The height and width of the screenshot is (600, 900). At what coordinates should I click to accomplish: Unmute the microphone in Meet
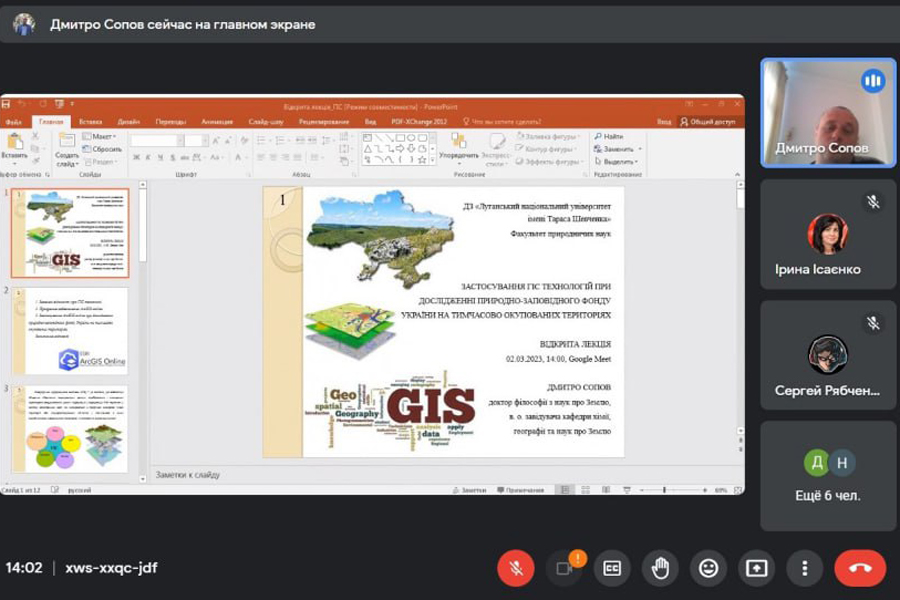516,568
